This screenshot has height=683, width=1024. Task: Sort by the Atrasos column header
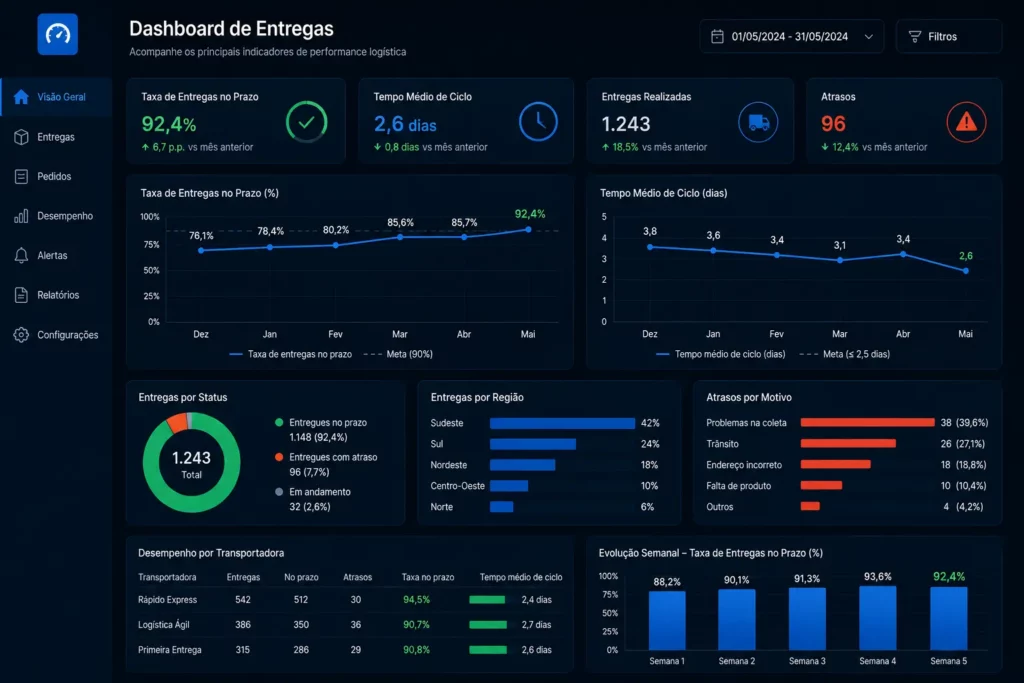[x=357, y=577]
